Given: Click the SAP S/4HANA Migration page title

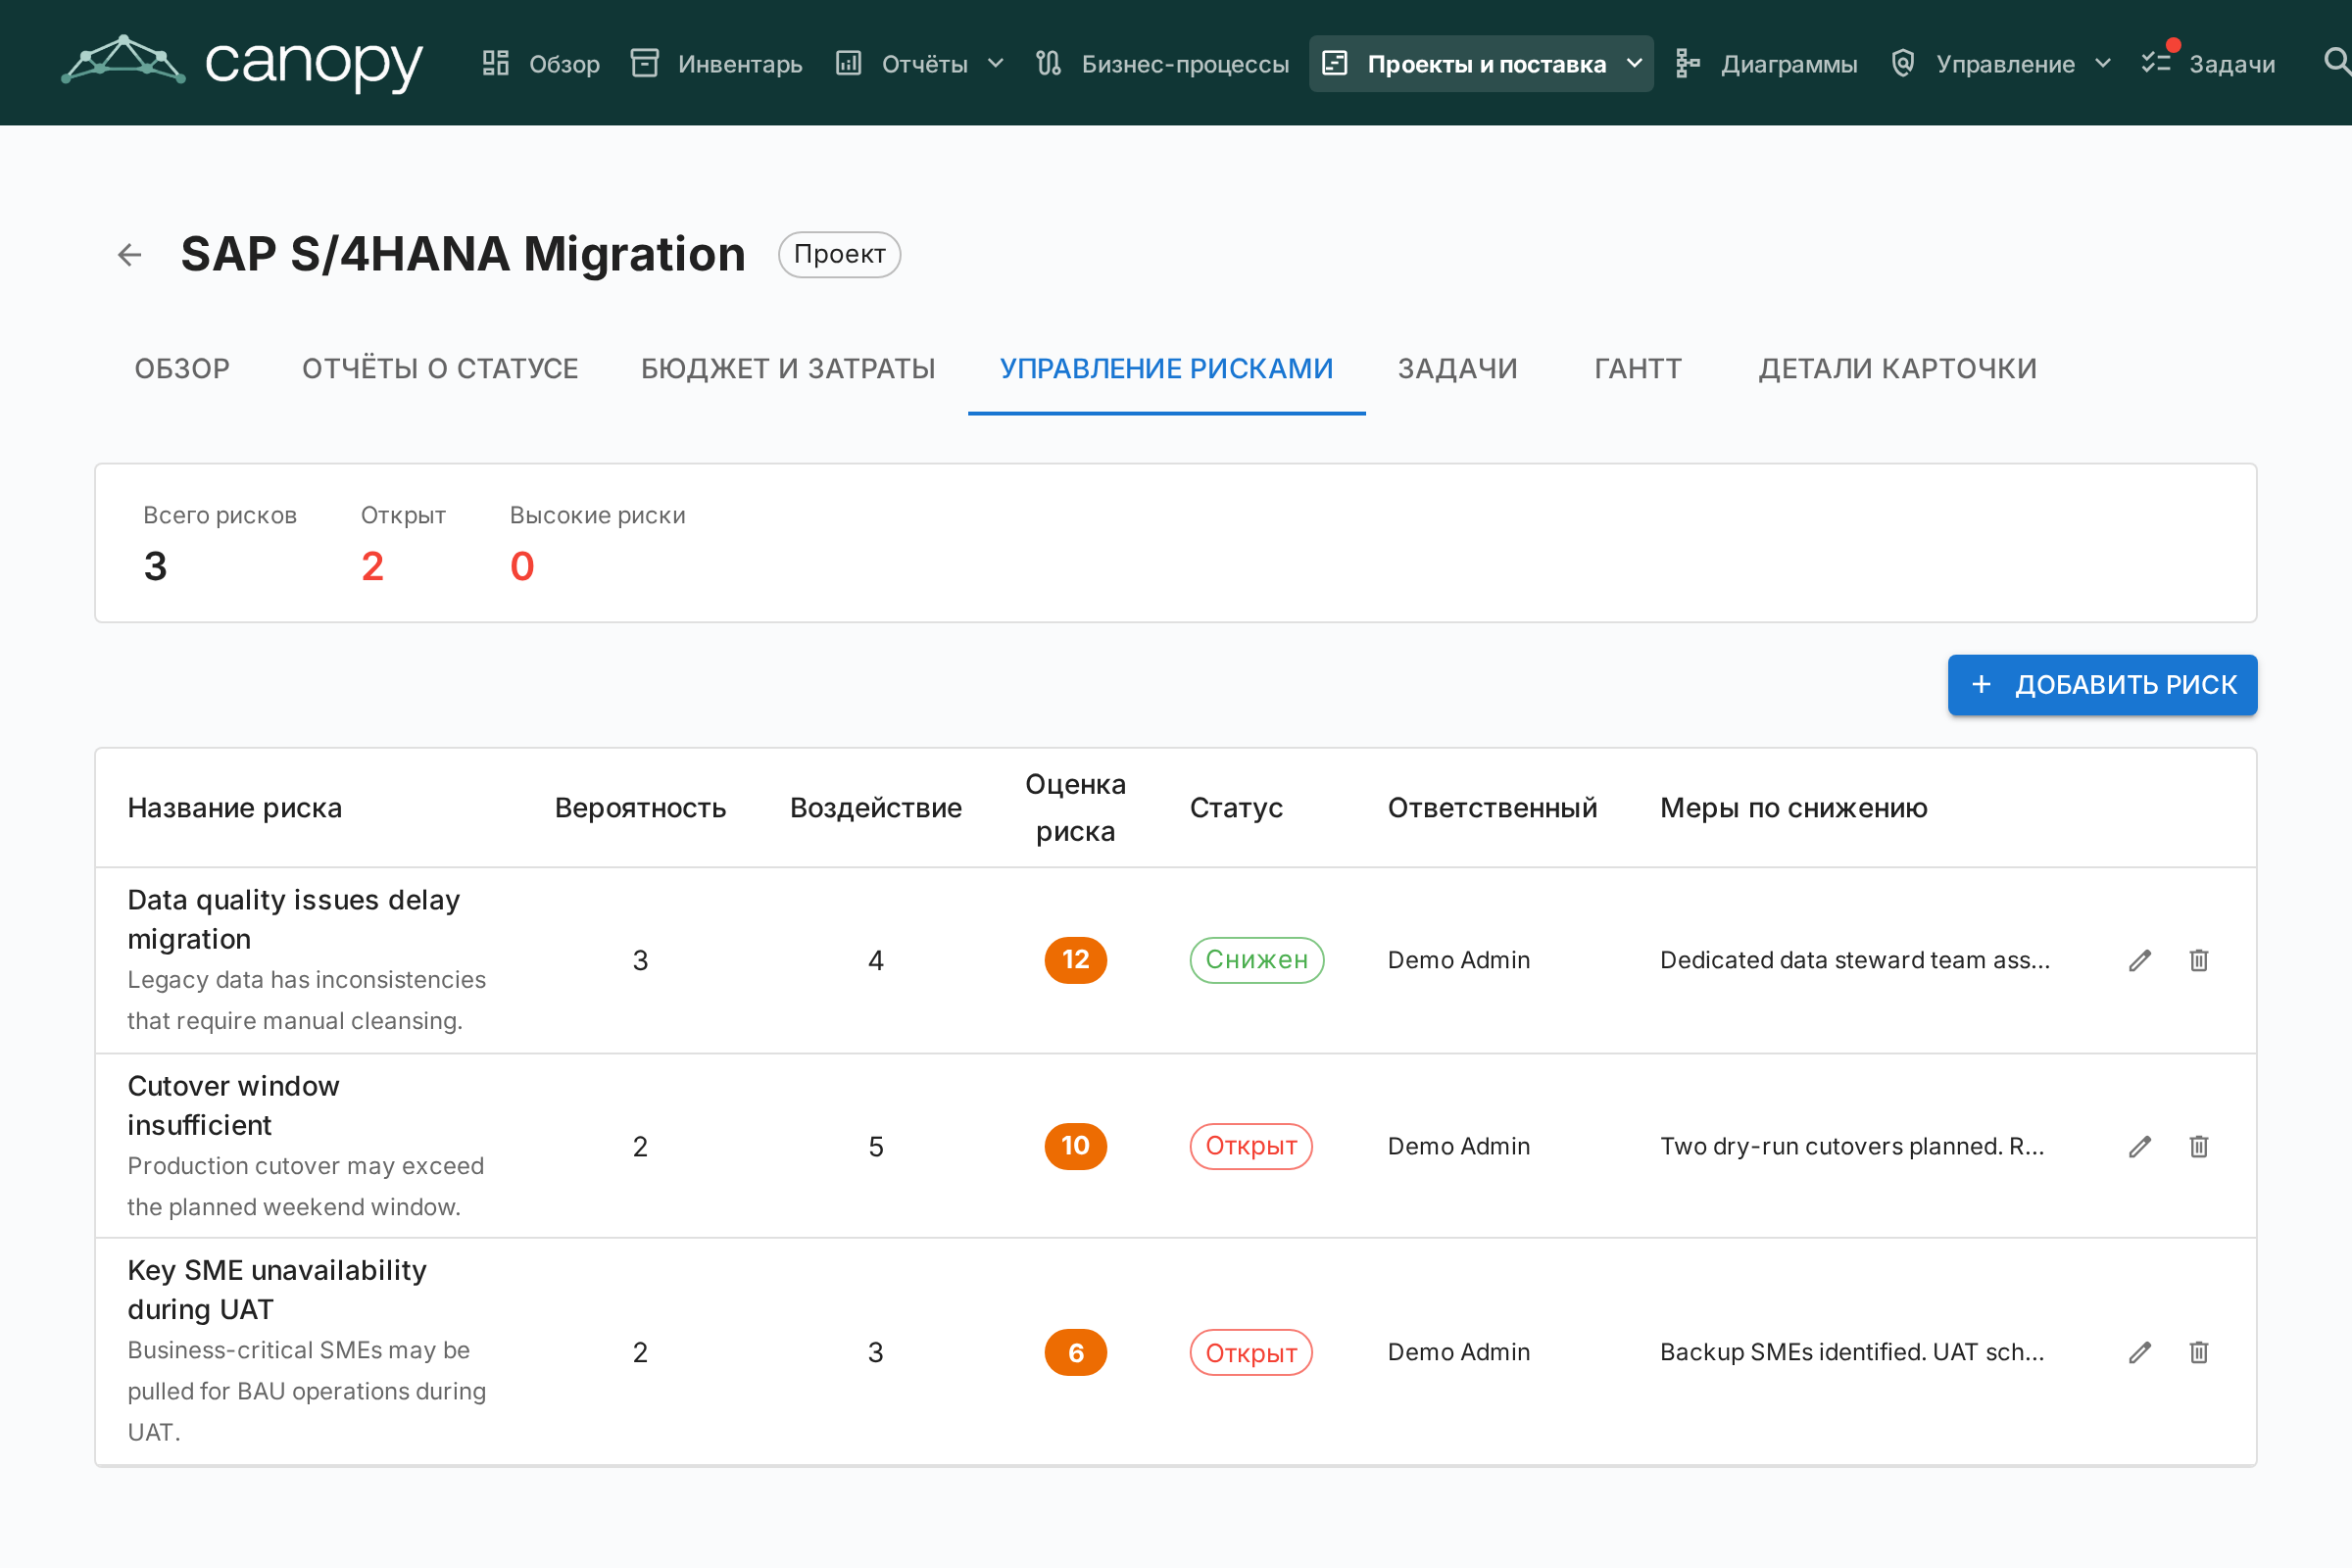Looking at the screenshot, I should [463, 254].
